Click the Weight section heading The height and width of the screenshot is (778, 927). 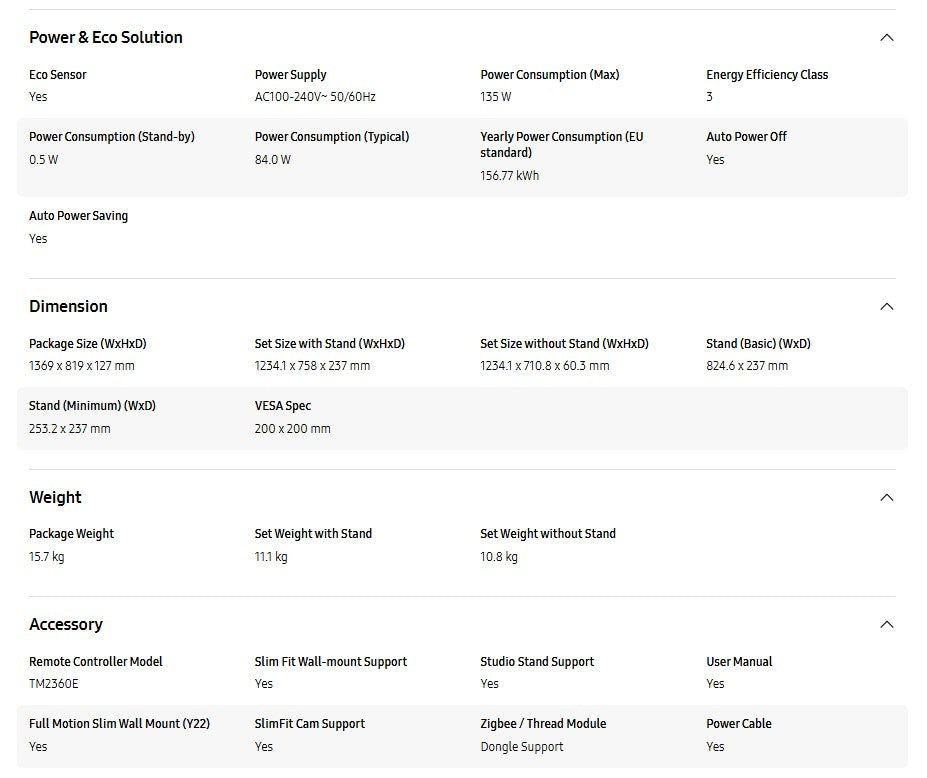pos(55,498)
